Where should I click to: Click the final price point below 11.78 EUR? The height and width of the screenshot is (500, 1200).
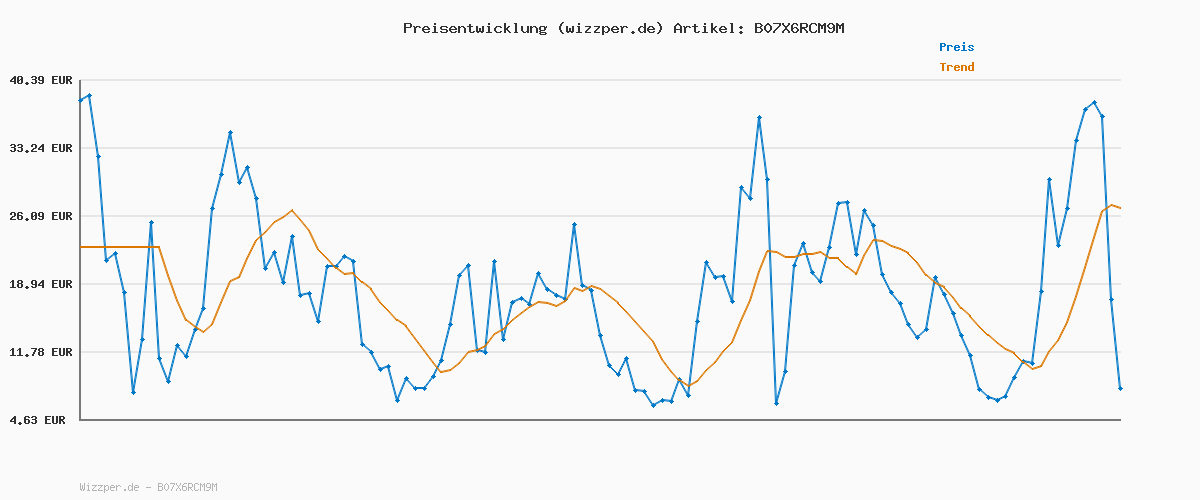[x=1120, y=388]
